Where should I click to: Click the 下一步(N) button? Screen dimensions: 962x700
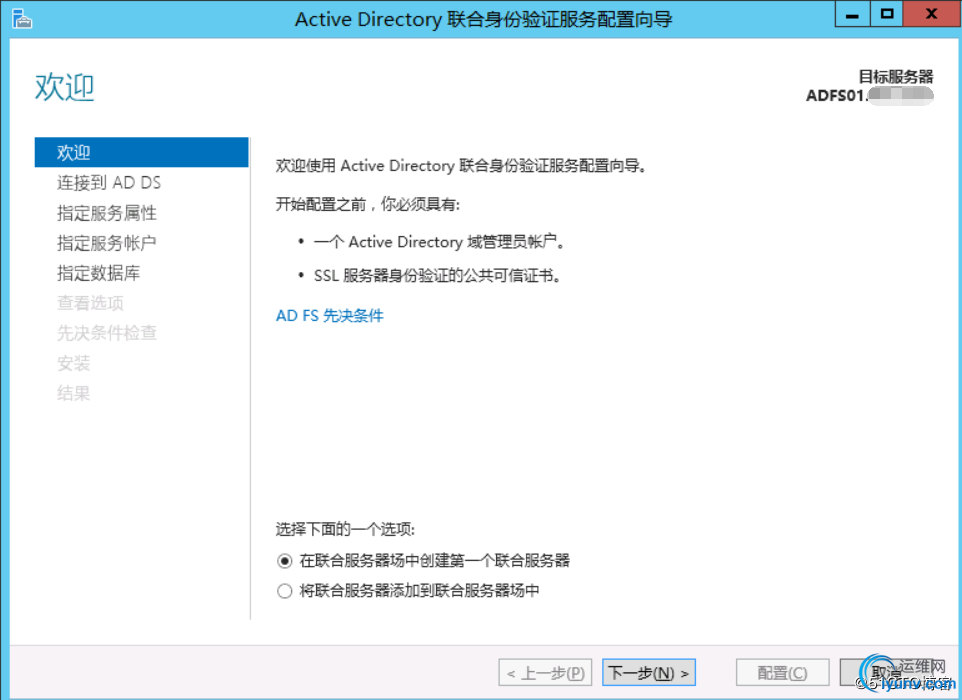648,672
